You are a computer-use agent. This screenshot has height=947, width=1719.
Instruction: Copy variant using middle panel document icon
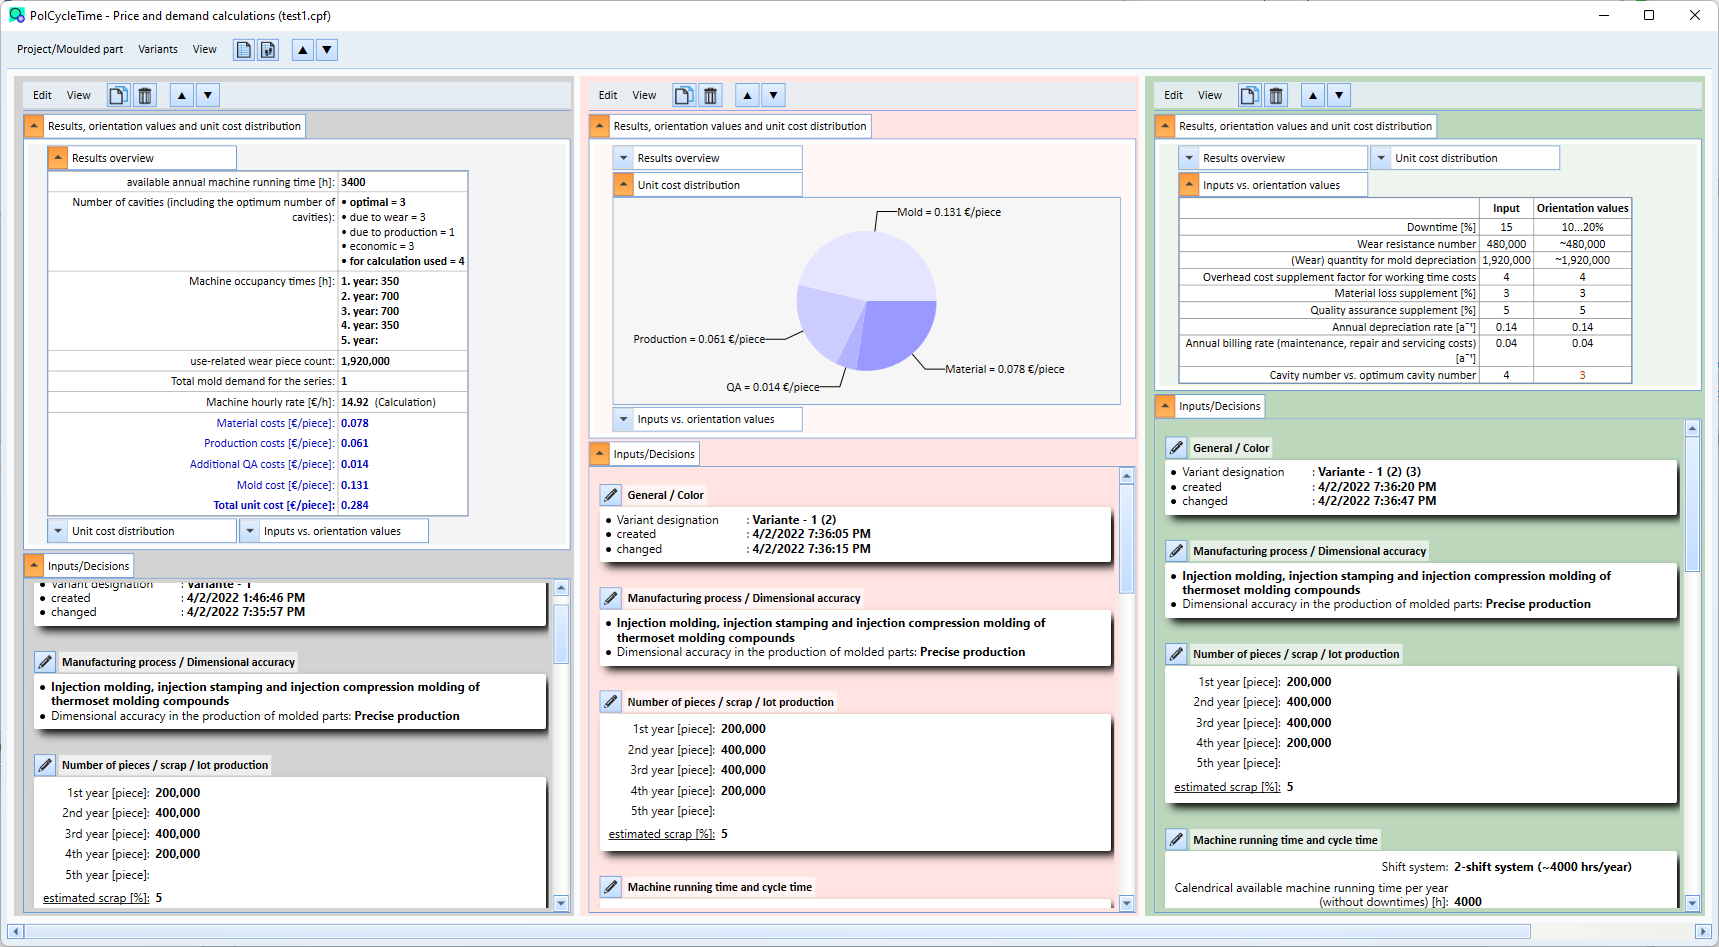684,96
